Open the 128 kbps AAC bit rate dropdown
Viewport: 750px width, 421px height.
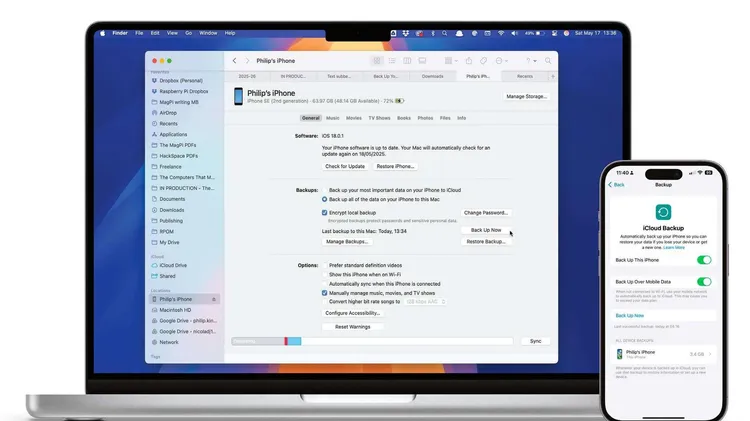[x=425, y=302]
